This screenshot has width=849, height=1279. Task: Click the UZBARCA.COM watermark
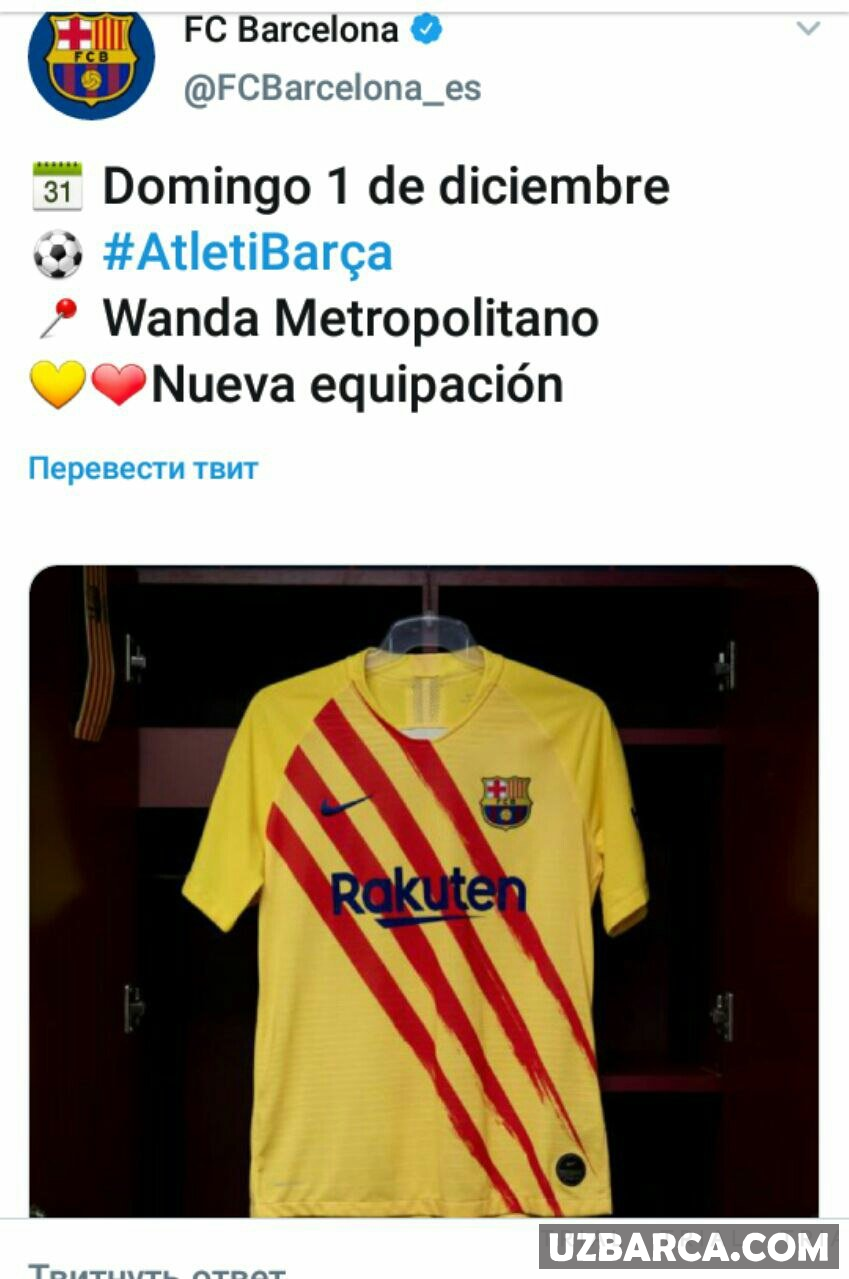[689, 1247]
